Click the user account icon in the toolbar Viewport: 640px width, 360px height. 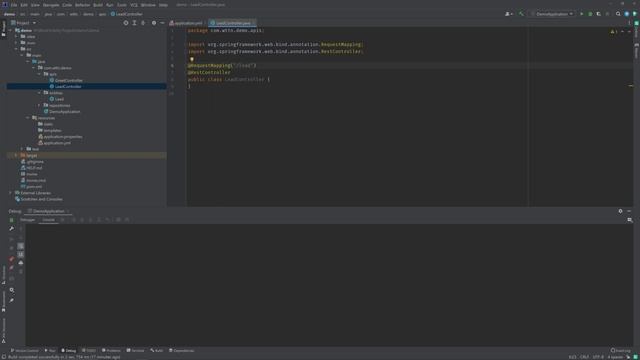(509, 14)
